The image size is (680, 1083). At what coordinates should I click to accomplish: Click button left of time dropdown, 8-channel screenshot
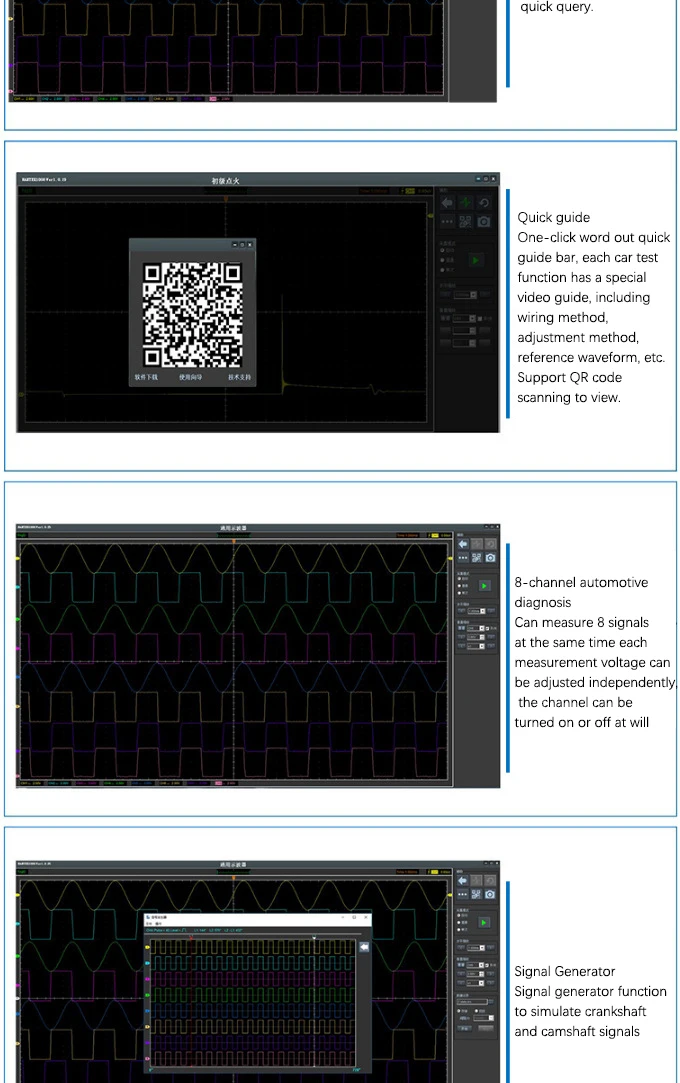pos(461,611)
